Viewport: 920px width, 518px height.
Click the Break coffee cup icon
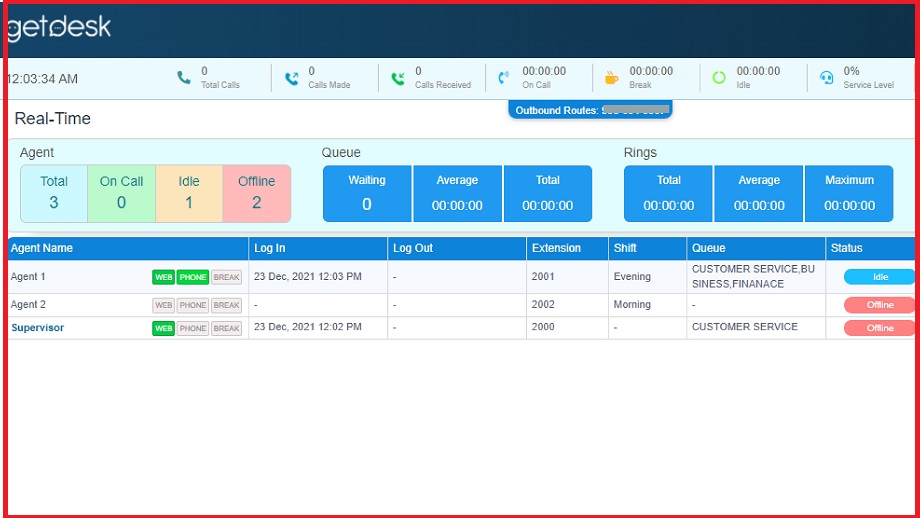611,78
